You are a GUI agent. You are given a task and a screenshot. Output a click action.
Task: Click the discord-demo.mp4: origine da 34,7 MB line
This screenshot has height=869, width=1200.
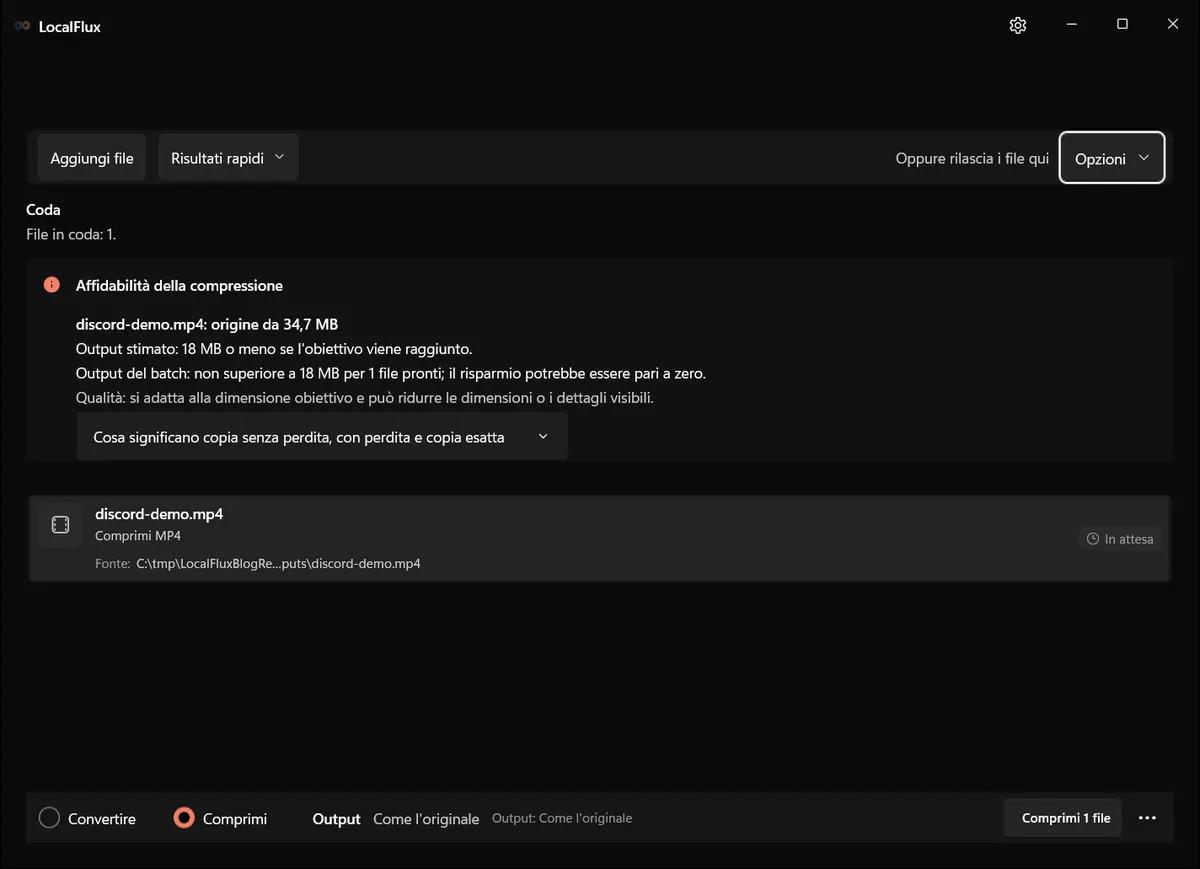(x=207, y=324)
